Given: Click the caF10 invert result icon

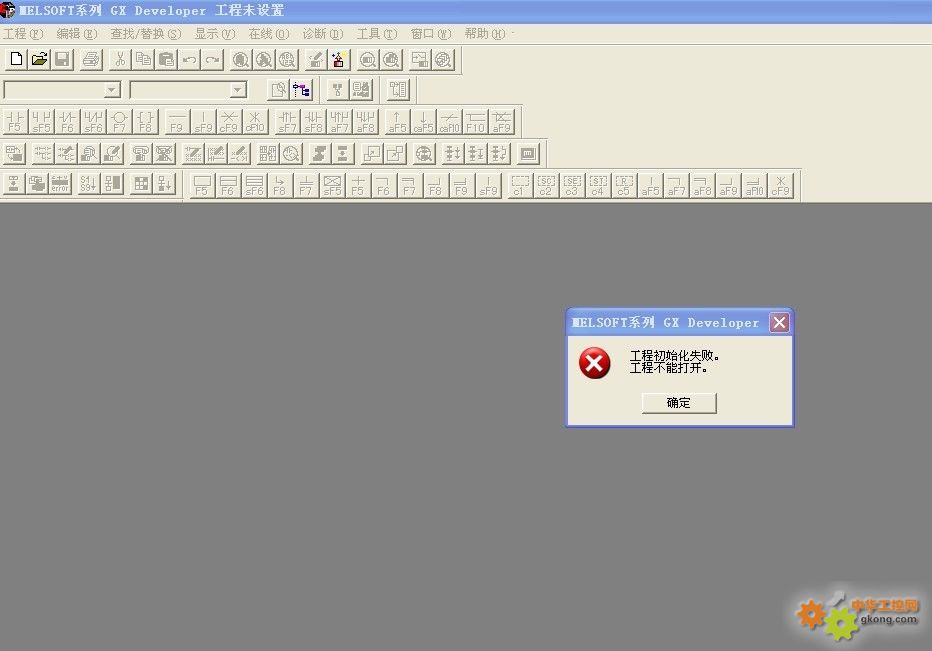Looking at the screenshot, I should [x=449, y=122].
